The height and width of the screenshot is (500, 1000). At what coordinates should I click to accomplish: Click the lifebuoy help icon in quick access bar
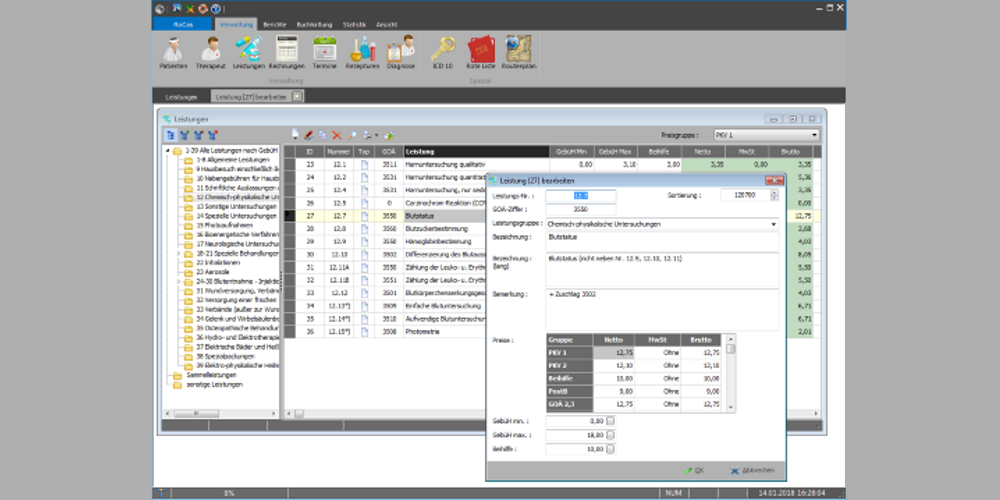click(x=202, y=8)
